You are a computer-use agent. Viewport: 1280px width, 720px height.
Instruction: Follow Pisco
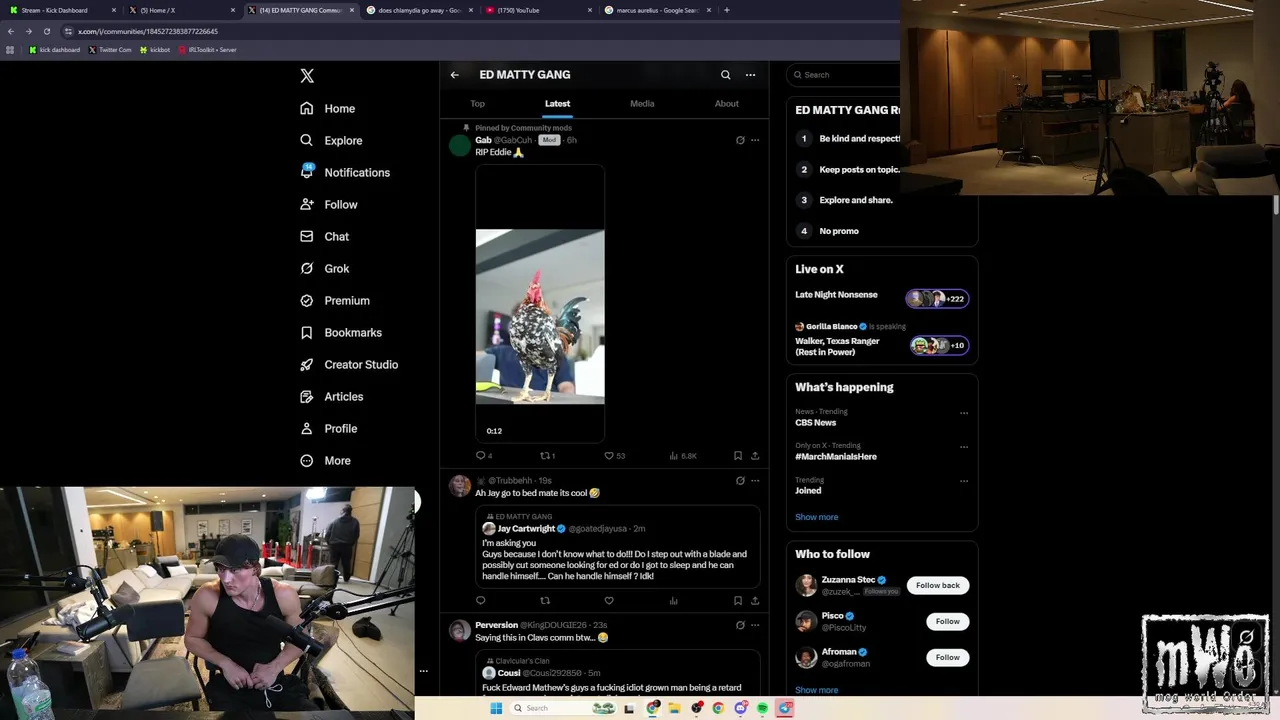[x=947, y=621]
